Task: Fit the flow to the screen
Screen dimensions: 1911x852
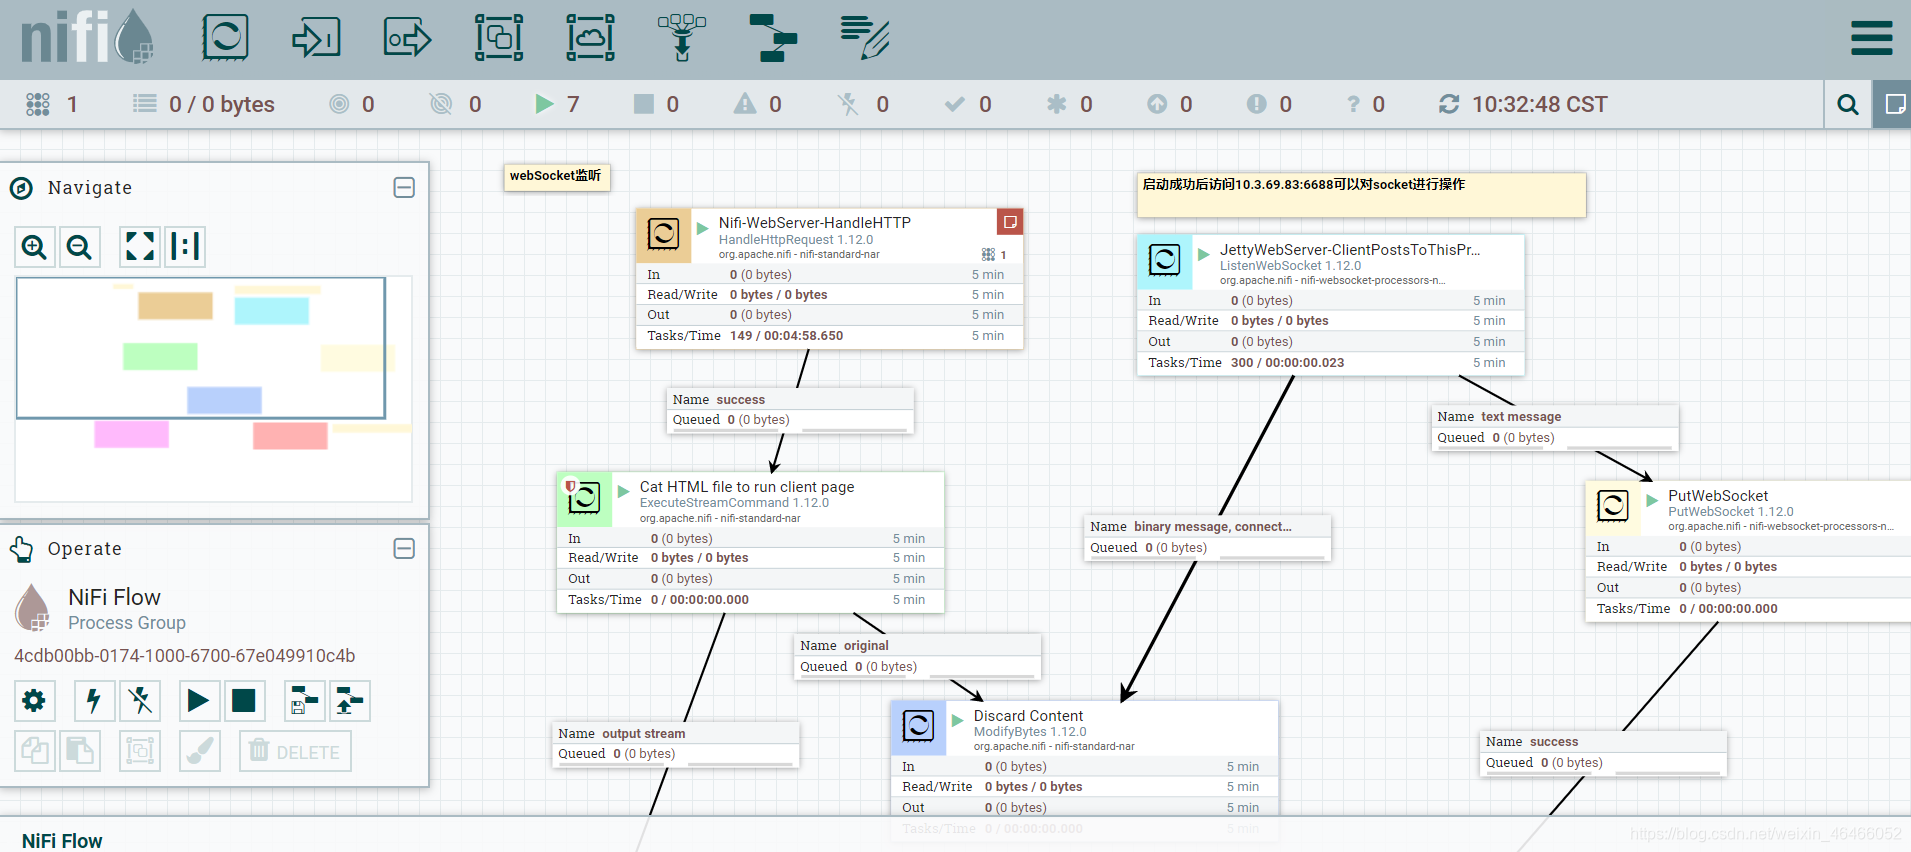Action: [140, 246]
